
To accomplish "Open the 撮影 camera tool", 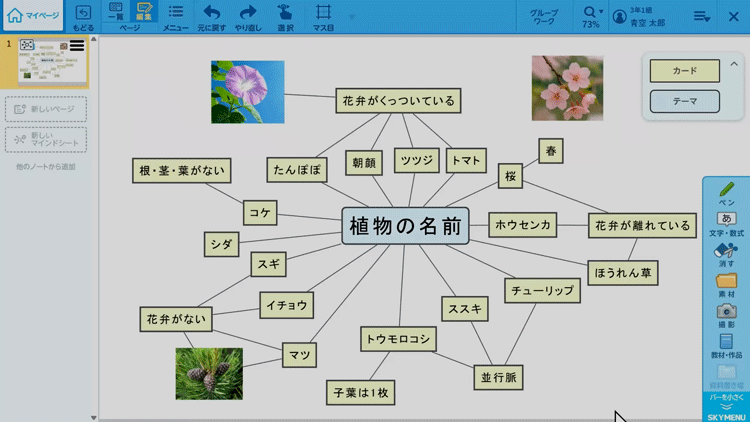I will [x=726, y=317].
